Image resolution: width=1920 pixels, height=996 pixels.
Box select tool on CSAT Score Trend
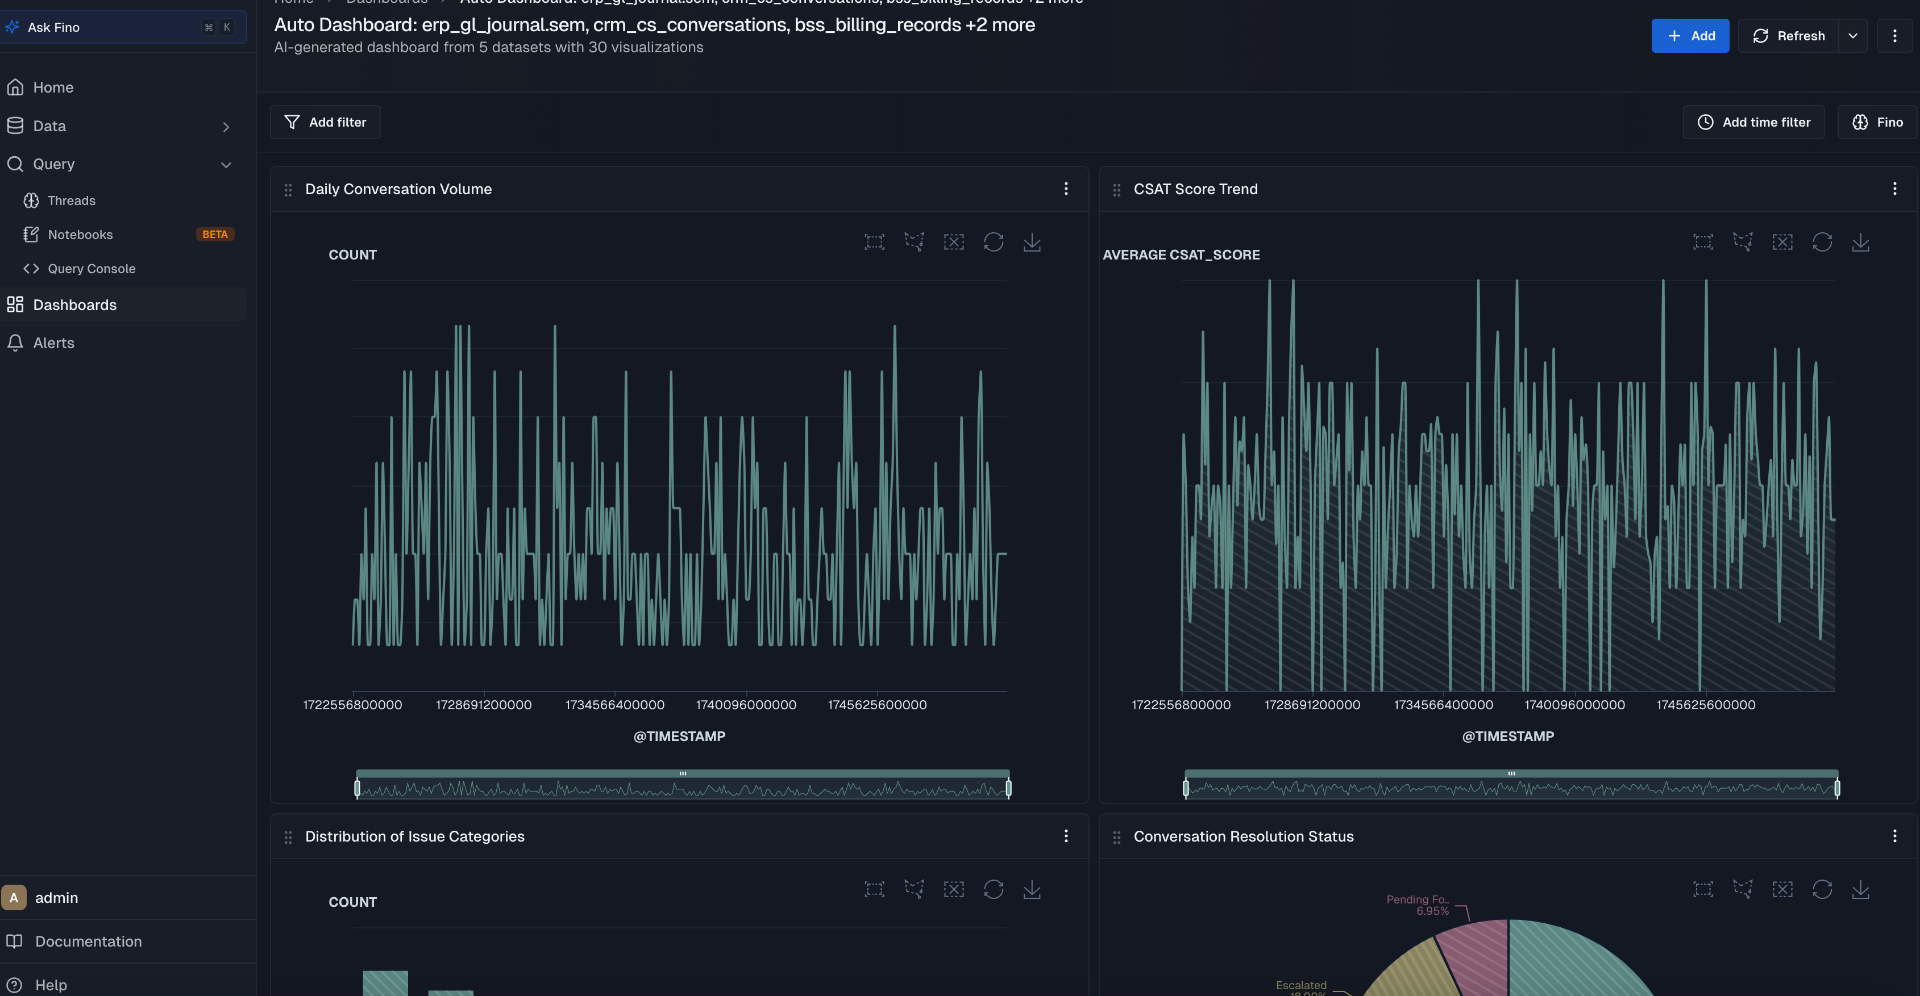click(x=1703, y=242)
